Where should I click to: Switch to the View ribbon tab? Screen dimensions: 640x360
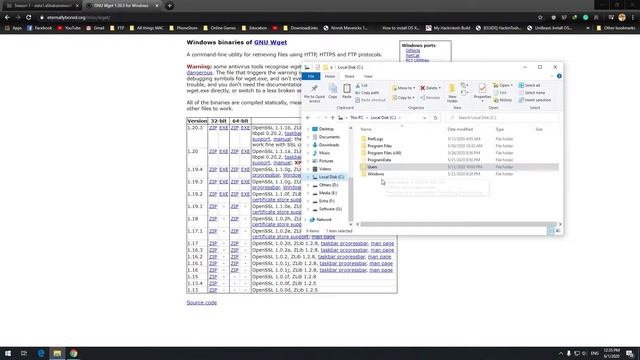[368, 76]
